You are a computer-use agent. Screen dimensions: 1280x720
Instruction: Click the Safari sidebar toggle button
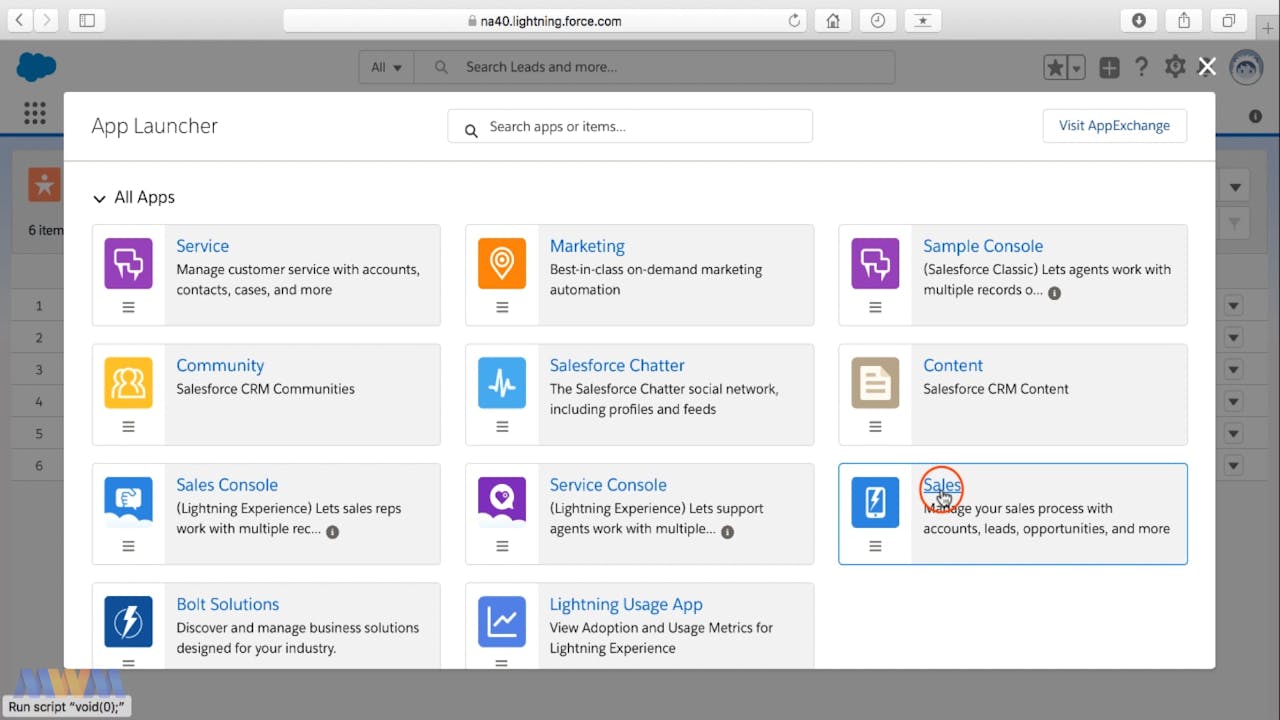(x=87, y=20)
